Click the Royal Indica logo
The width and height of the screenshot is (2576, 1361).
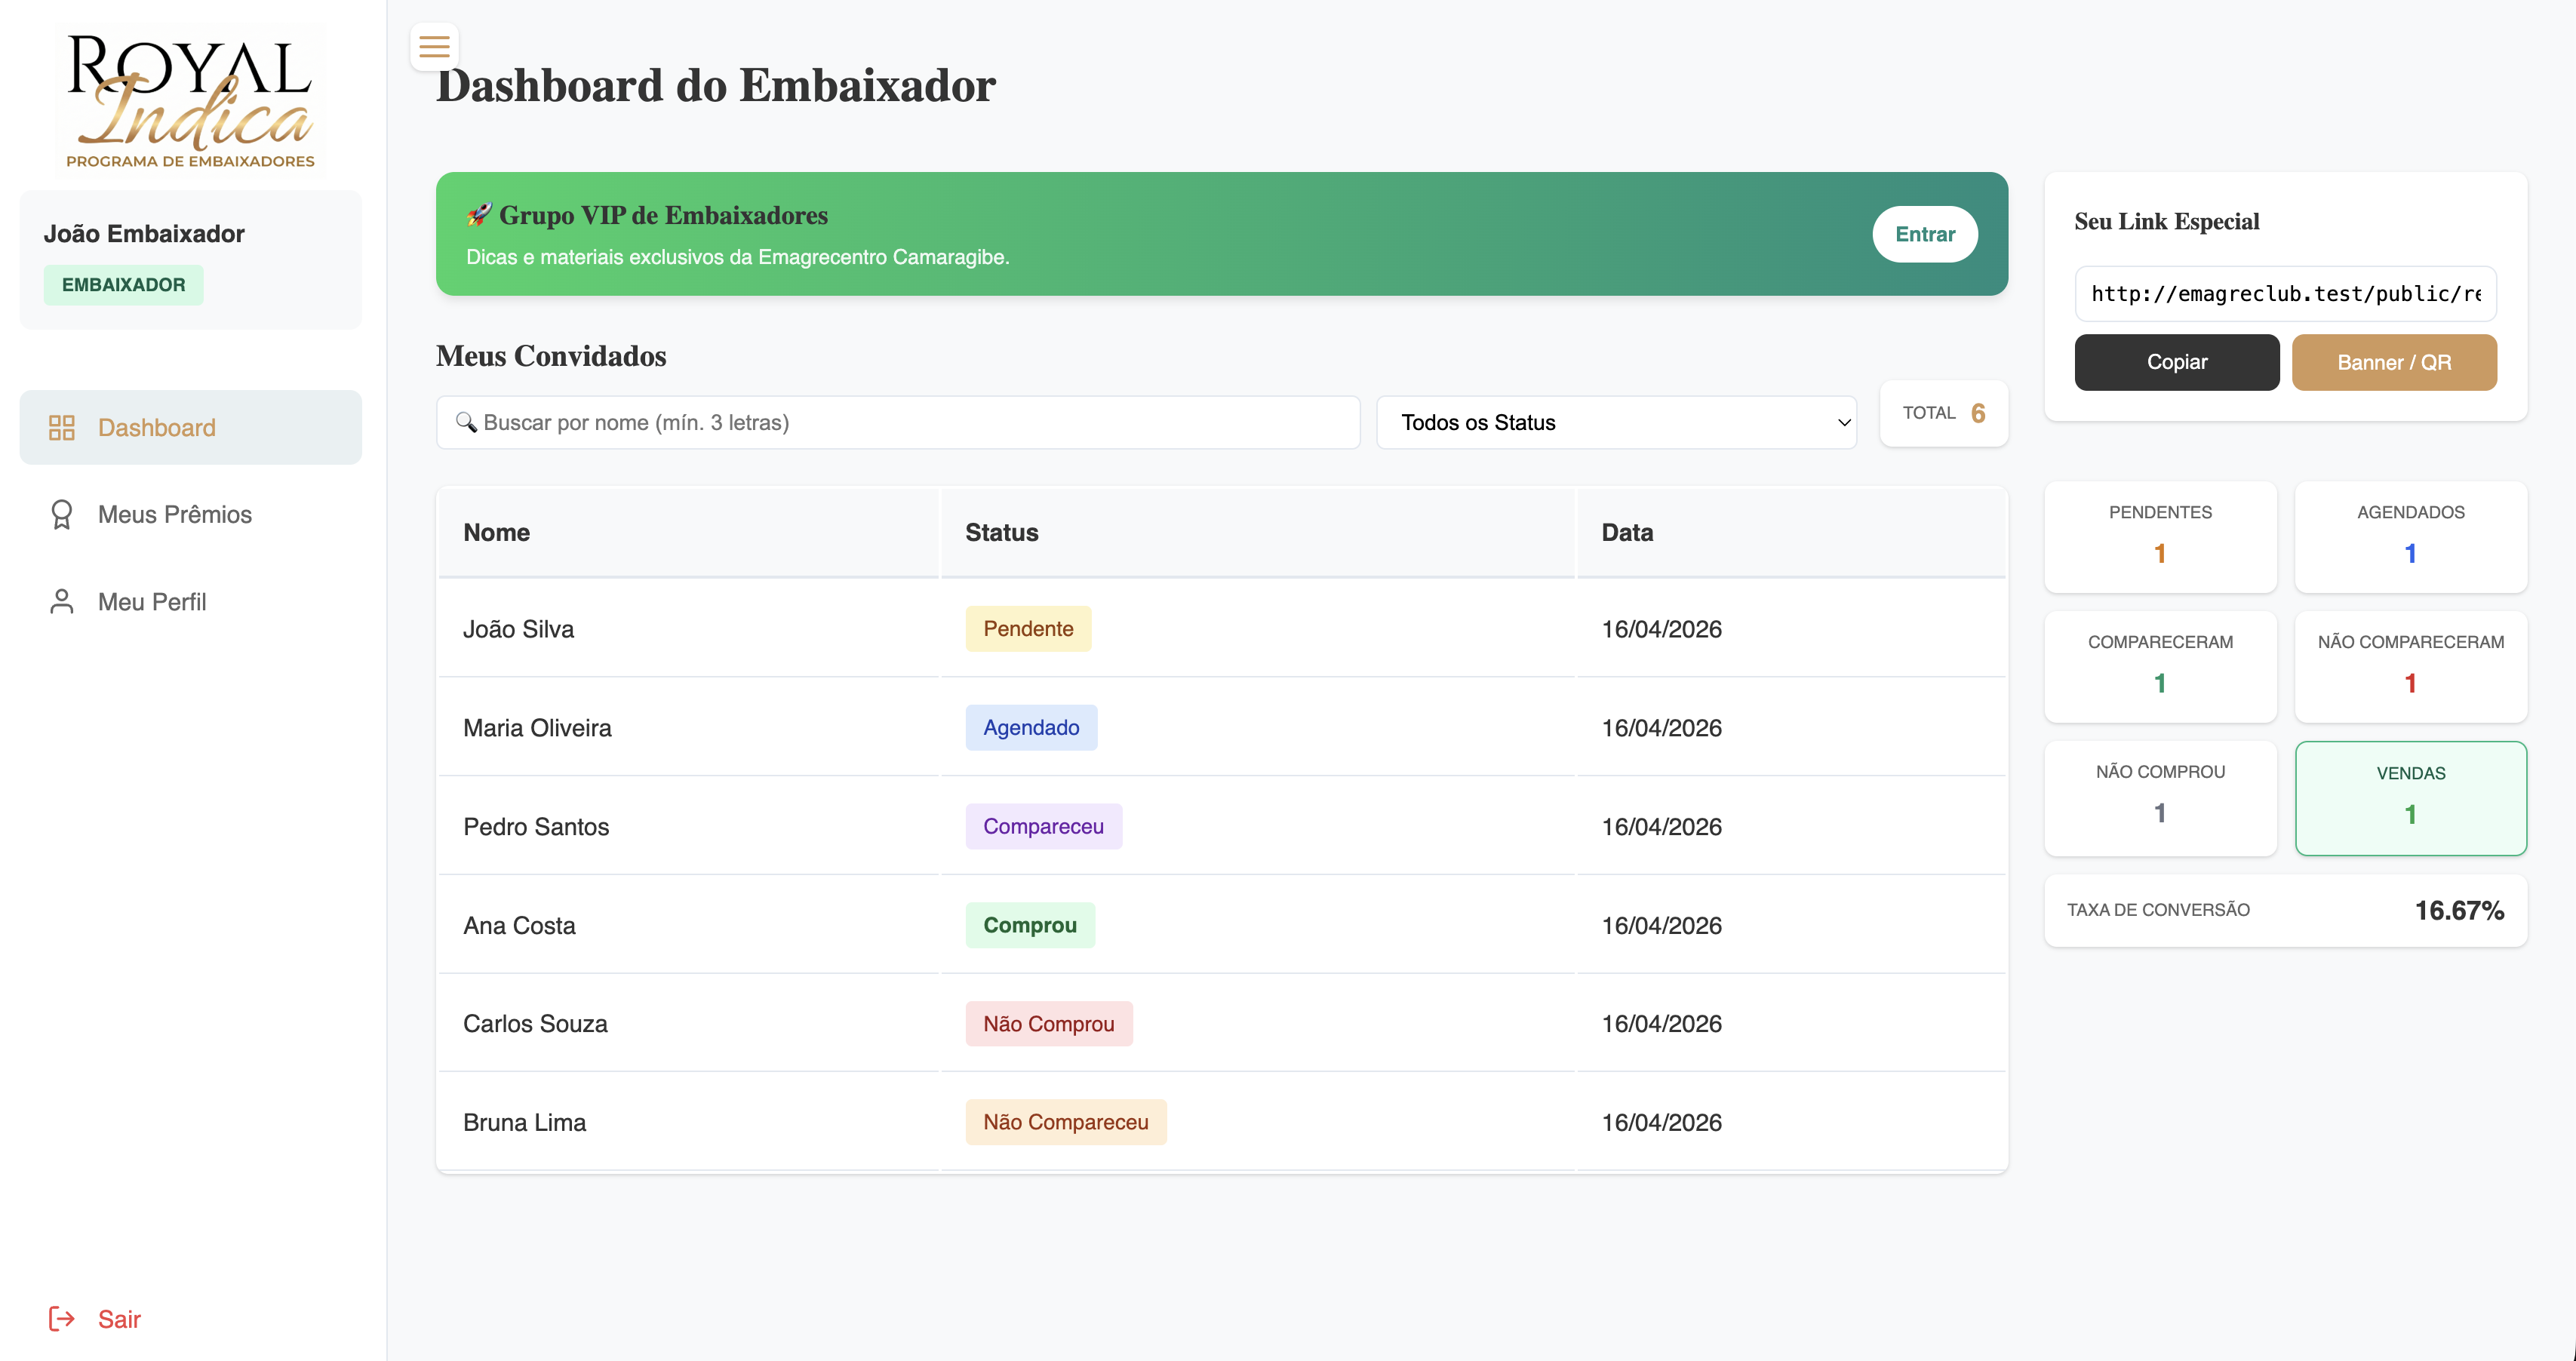coord(189,97)
